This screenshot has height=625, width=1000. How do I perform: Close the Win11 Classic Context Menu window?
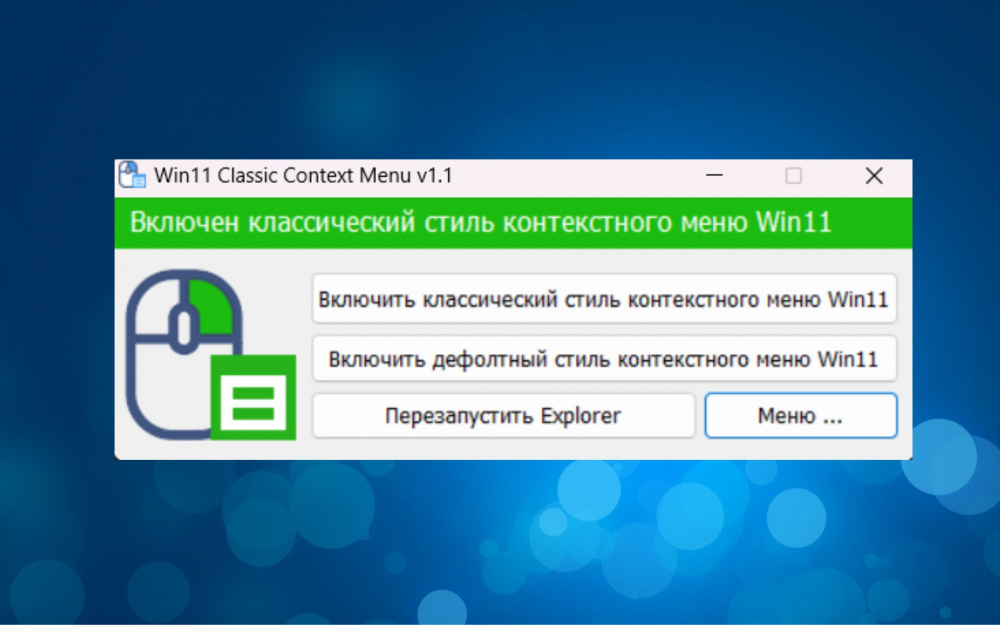pos(874,175)
